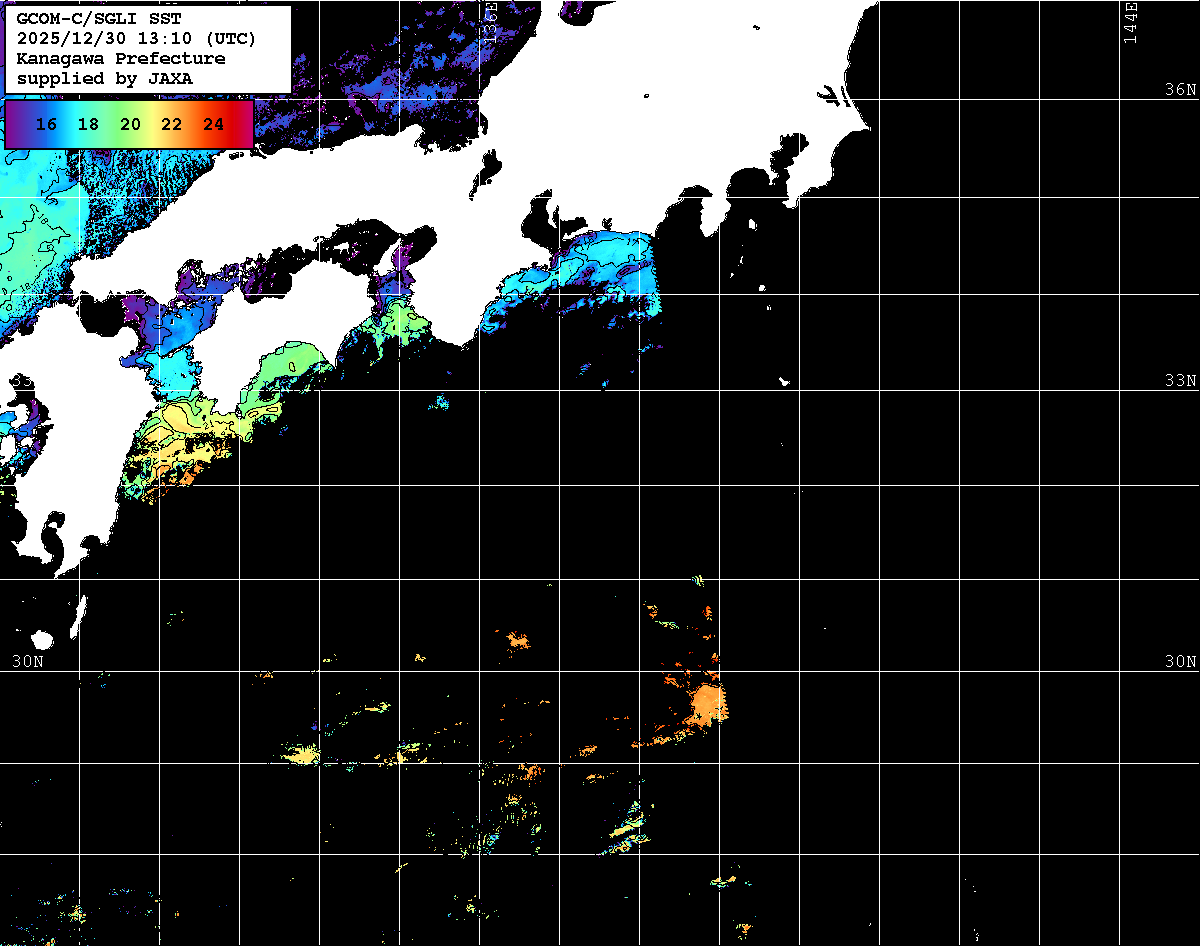Click the 30N latitude label on left edge
This screenshot has height=946, width=1200.
tap(27, 662)
